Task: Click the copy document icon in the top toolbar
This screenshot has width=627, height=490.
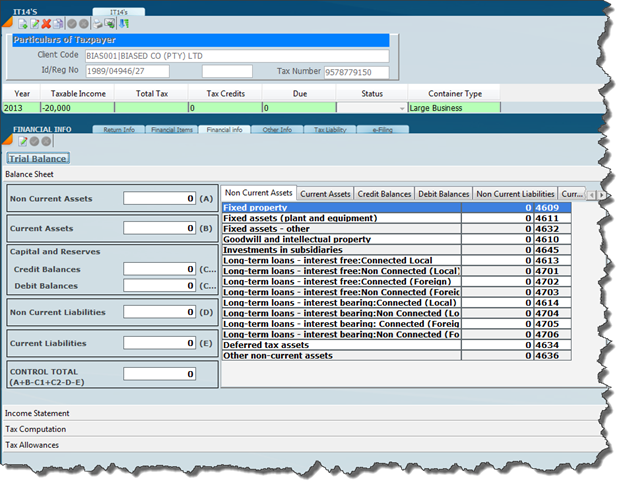Action: [x=58, y=22]
